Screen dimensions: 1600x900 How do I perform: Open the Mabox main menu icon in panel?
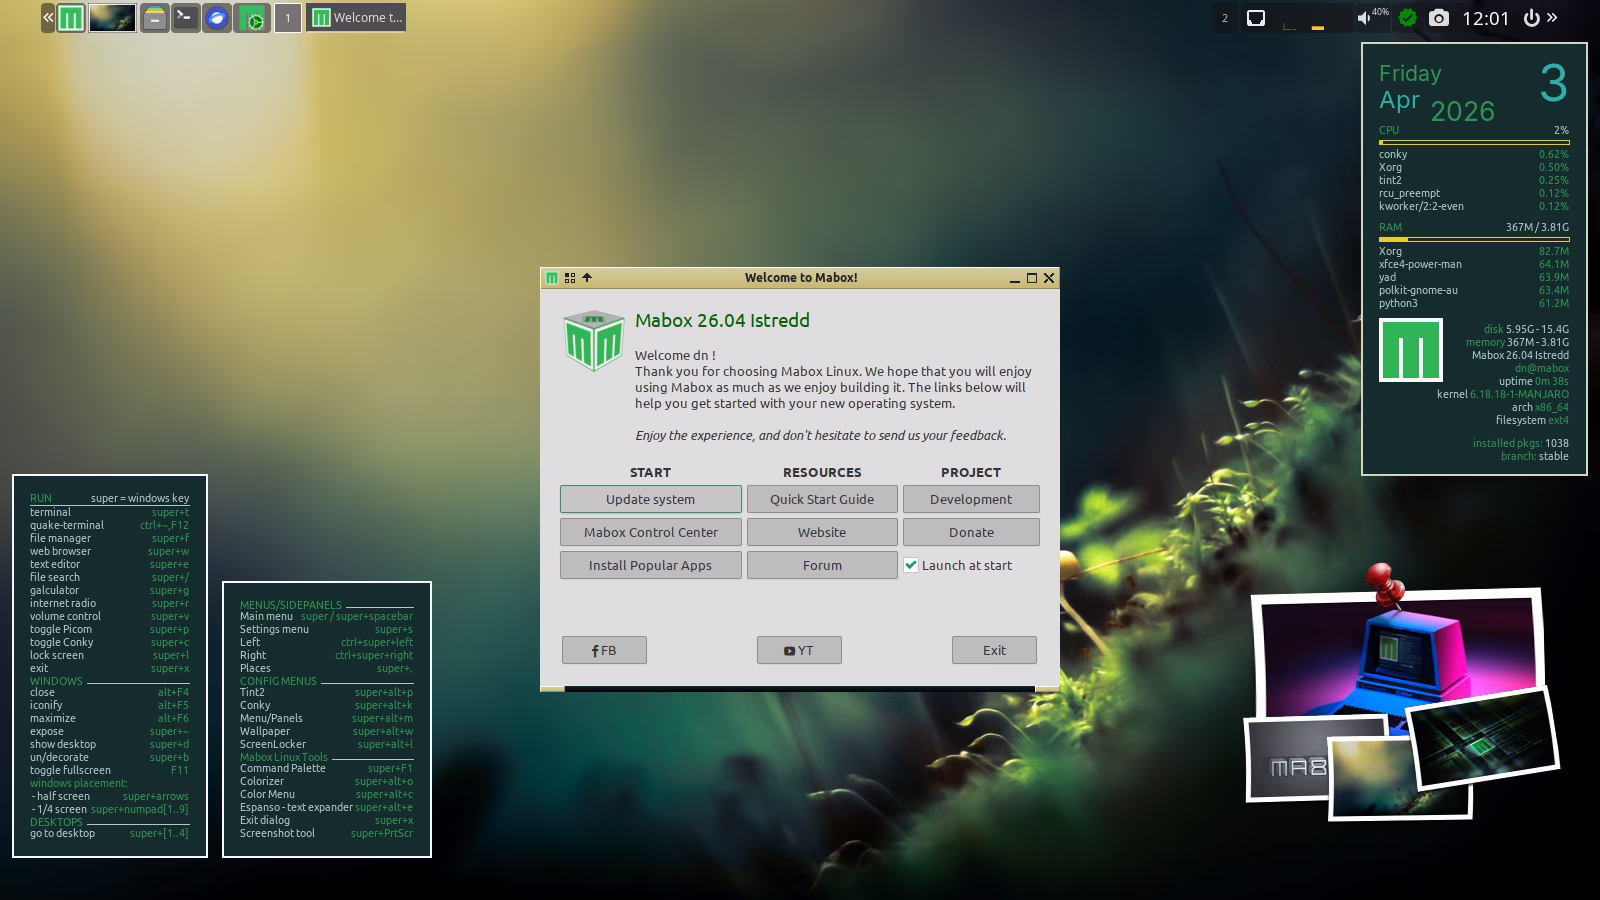point(70,18)
